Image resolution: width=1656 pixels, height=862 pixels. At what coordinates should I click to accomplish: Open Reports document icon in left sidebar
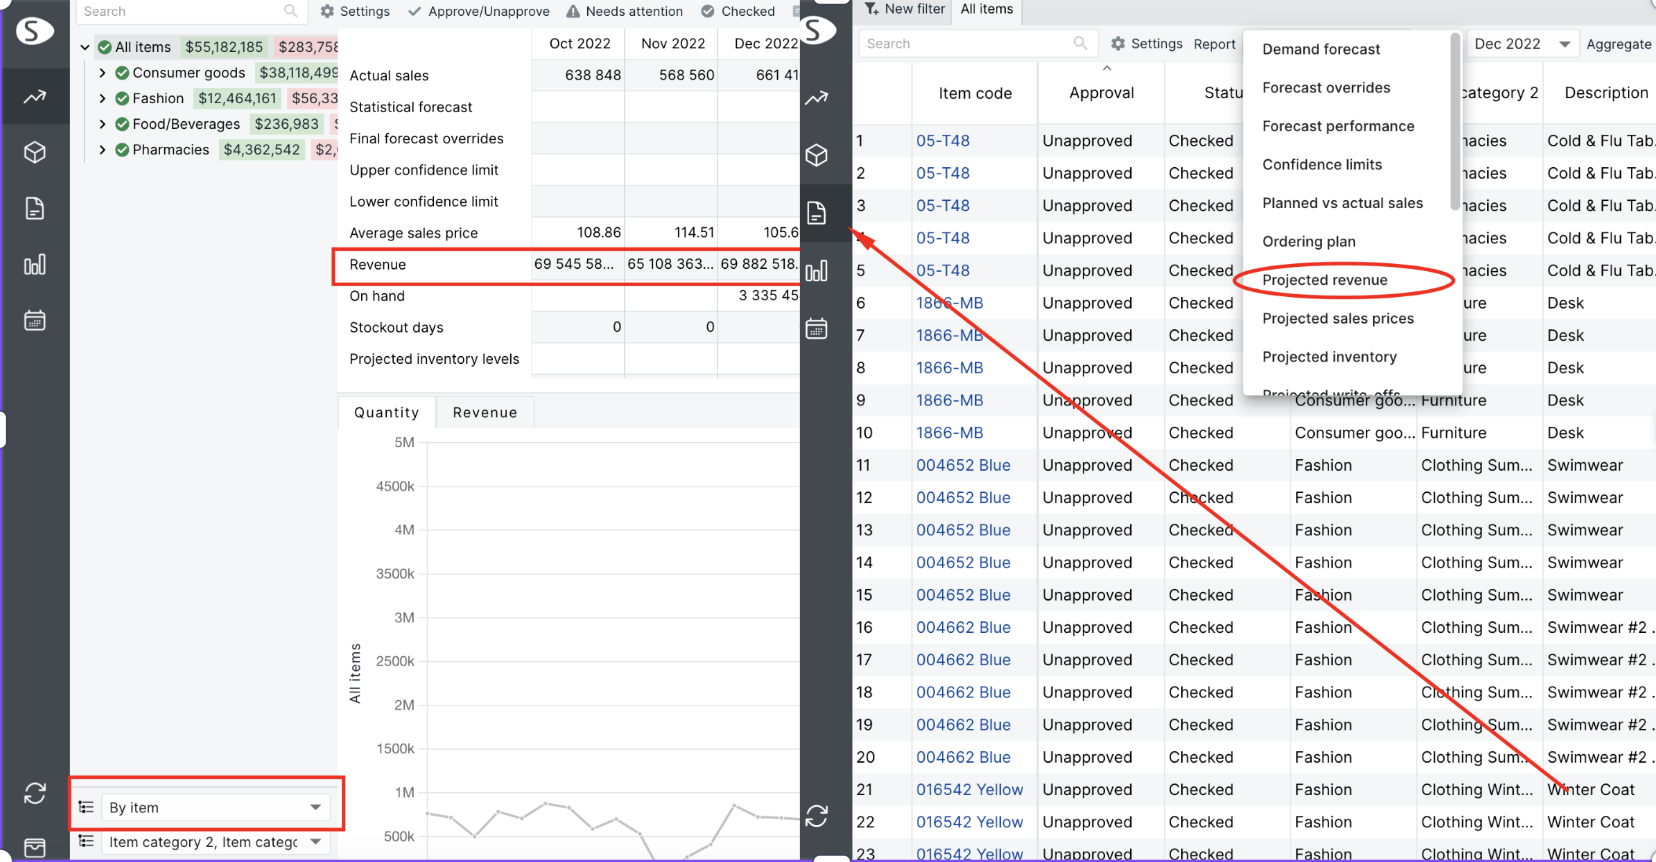pyautogui.click(x=35, y=208)
